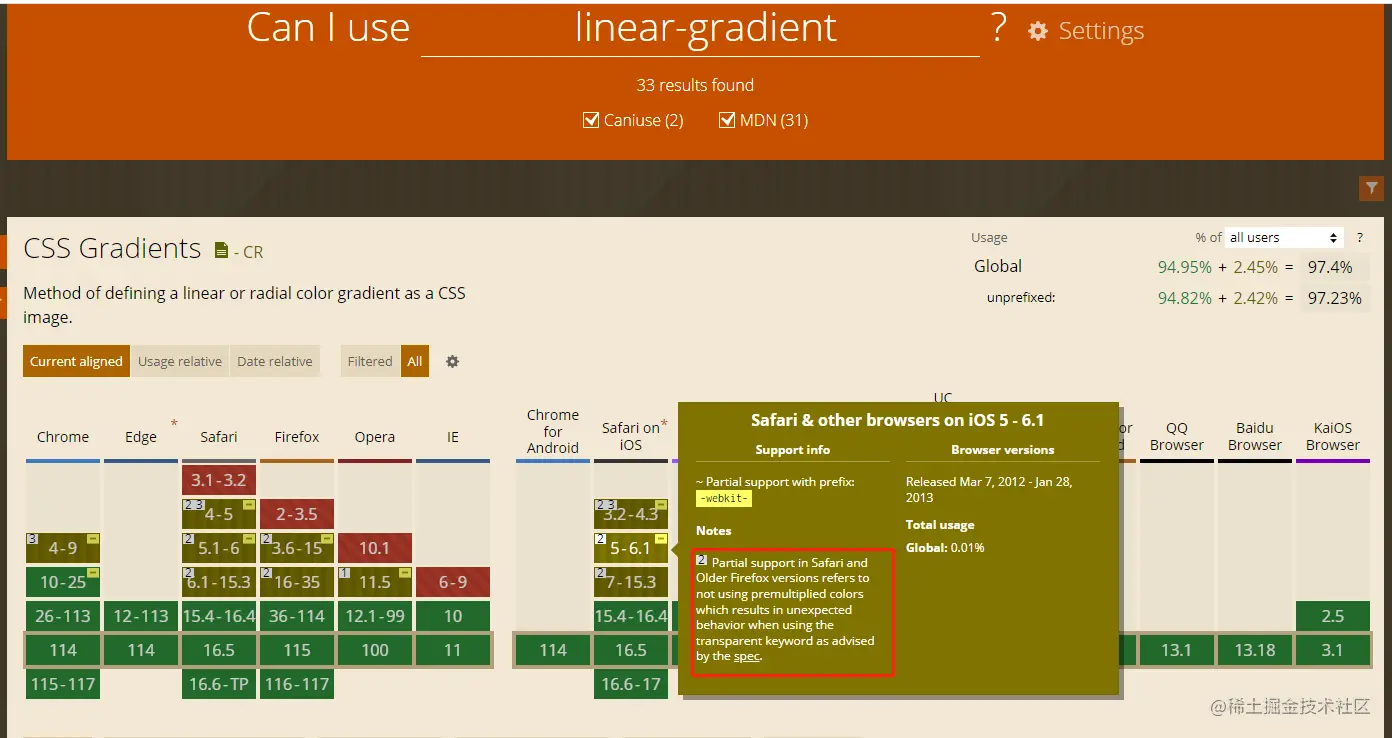Click the Chrome 26-113 version cell
The image size is (1392, 738).
63,616
